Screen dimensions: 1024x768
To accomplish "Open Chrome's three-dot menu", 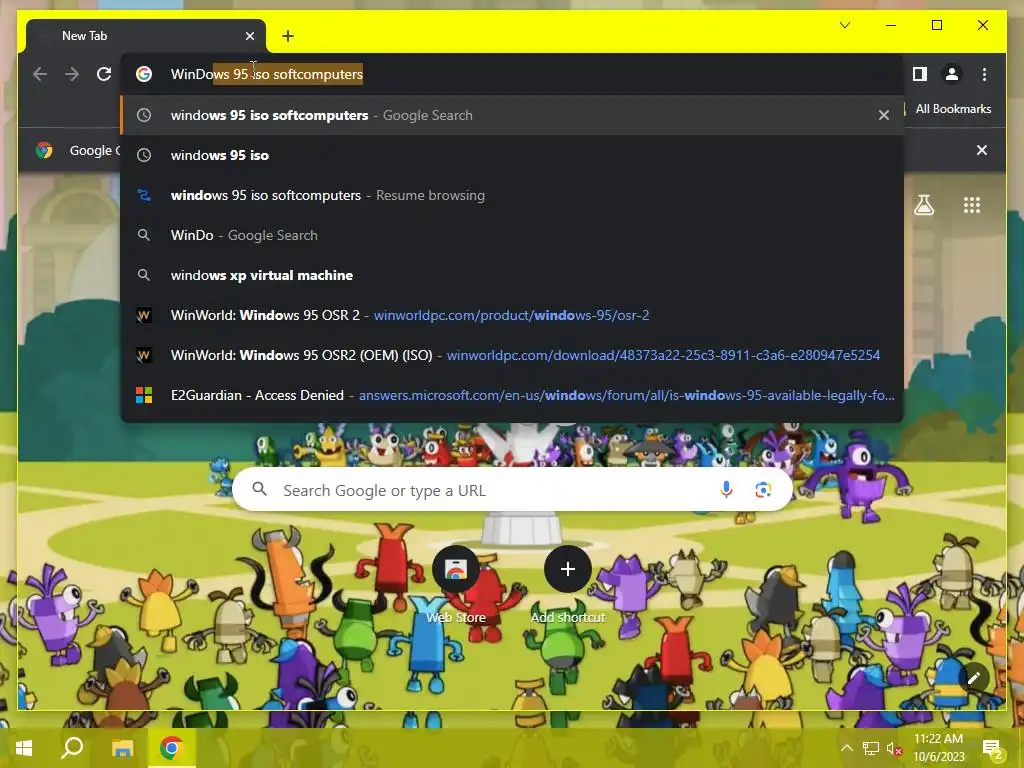I will [984, 74].
